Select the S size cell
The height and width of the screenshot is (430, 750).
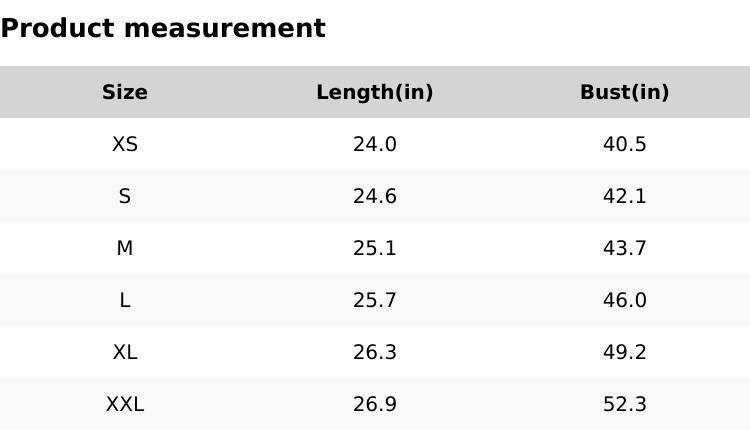[125, 196]
